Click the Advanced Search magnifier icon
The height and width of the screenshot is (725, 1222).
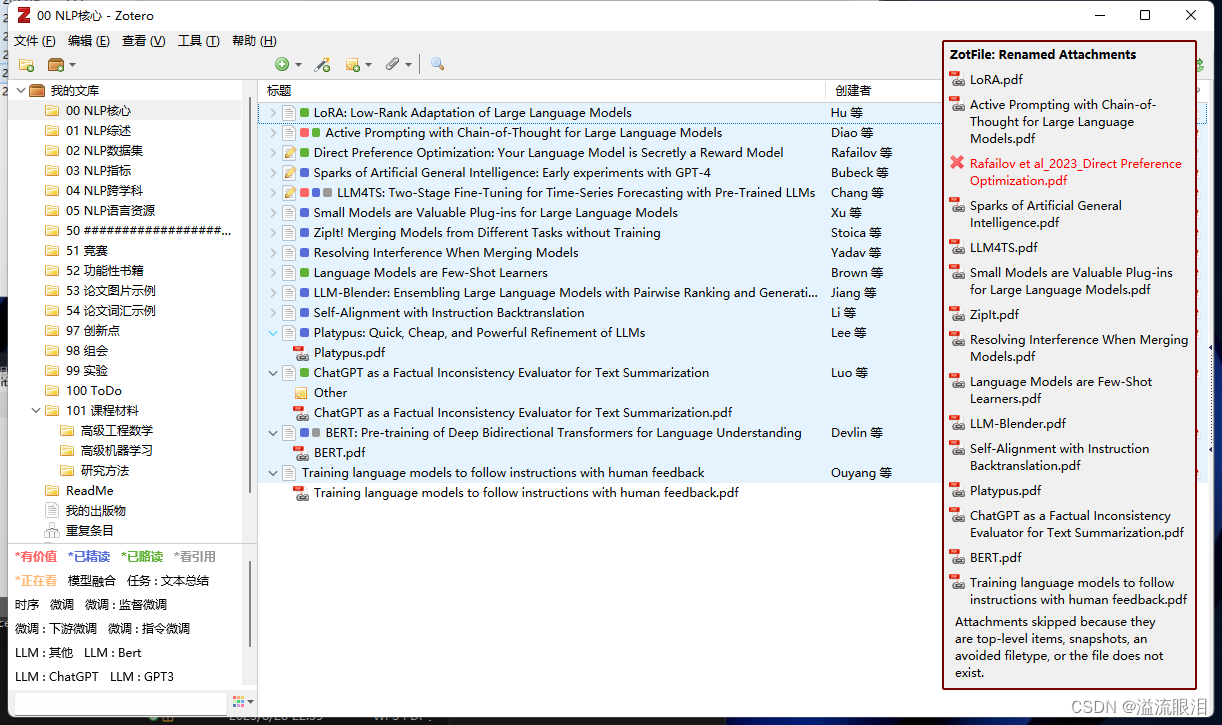(437, 65)
